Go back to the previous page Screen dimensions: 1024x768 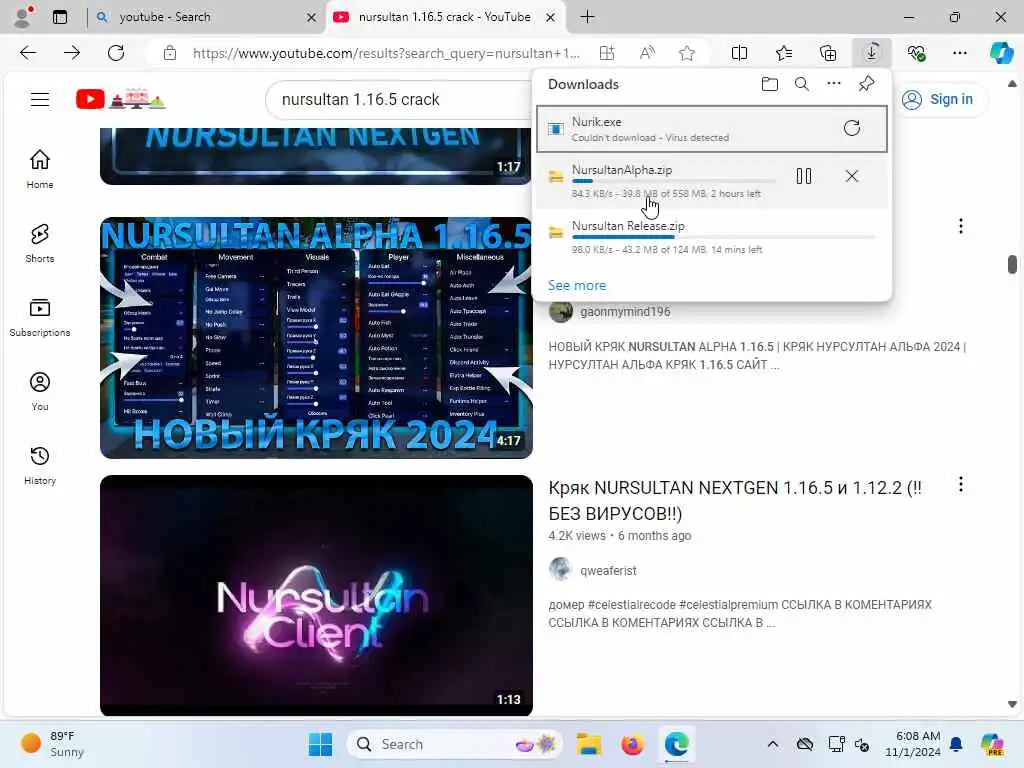click(28, 53)
